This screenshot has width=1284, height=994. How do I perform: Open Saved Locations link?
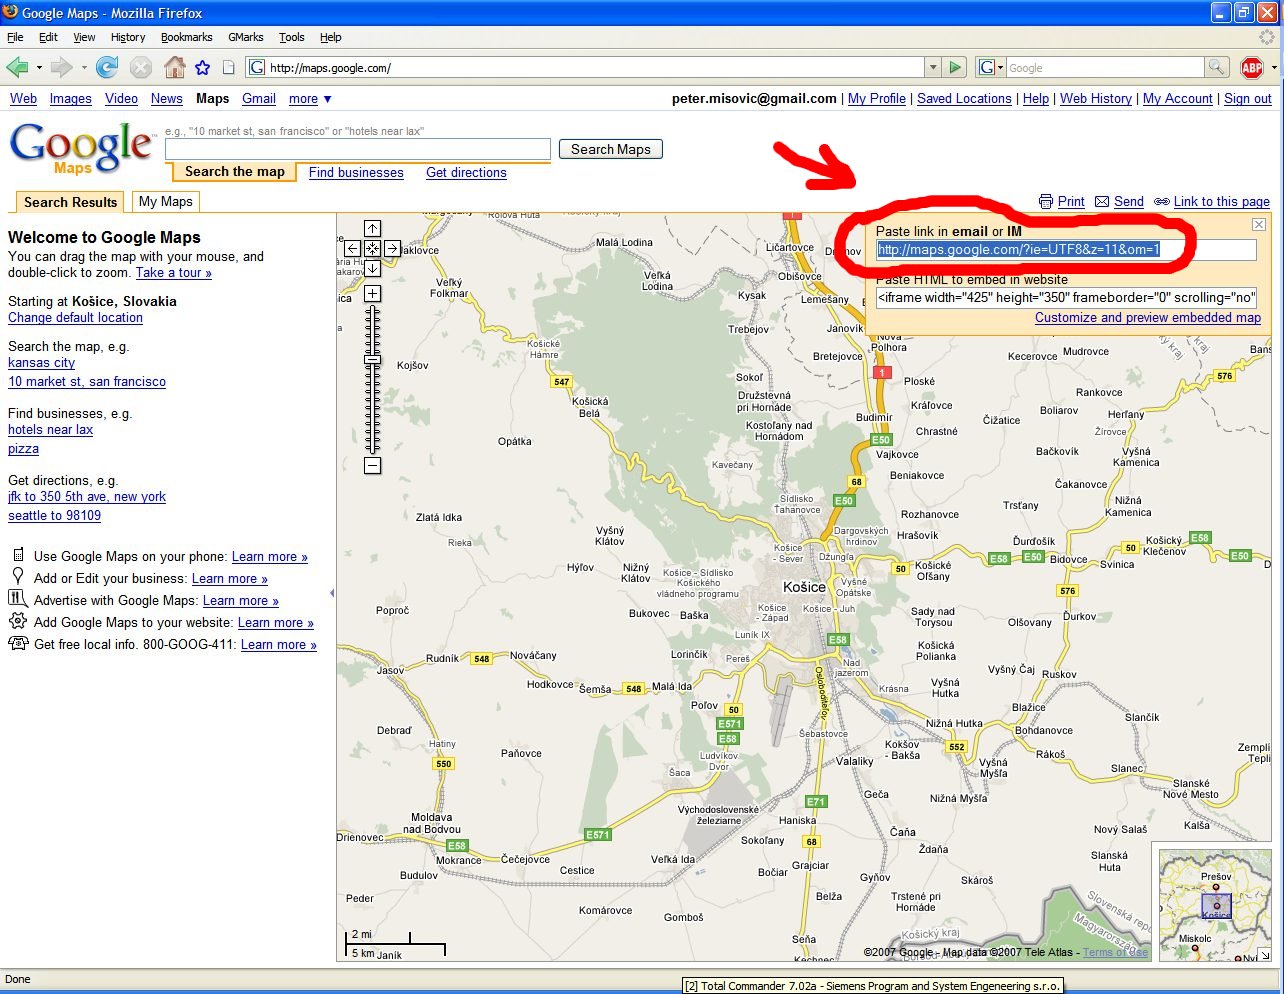tap(964, 98)
